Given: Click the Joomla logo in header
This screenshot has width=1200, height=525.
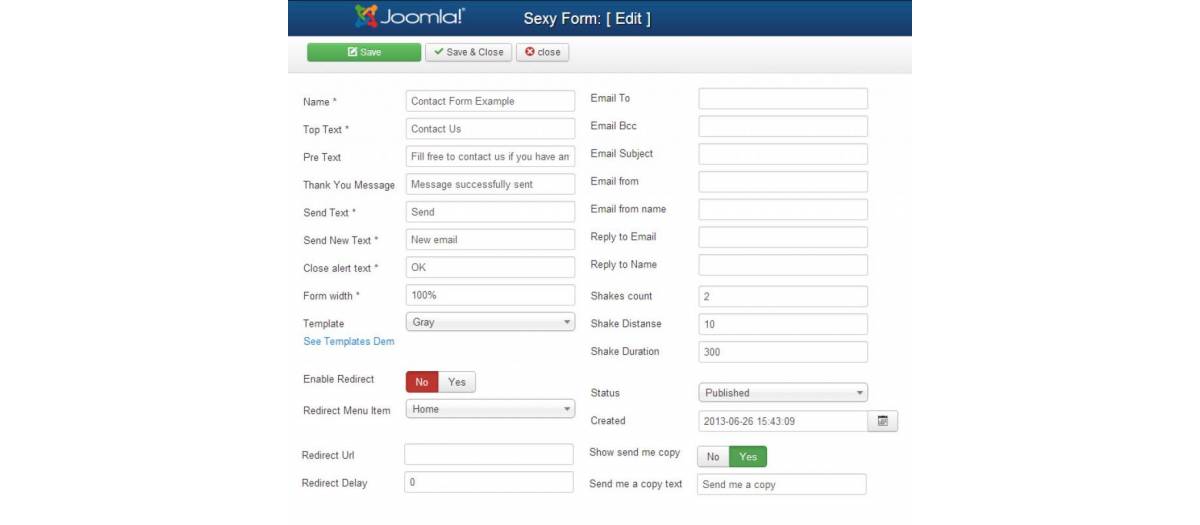Looking at the screenshot, I should [x=410, y=18].
